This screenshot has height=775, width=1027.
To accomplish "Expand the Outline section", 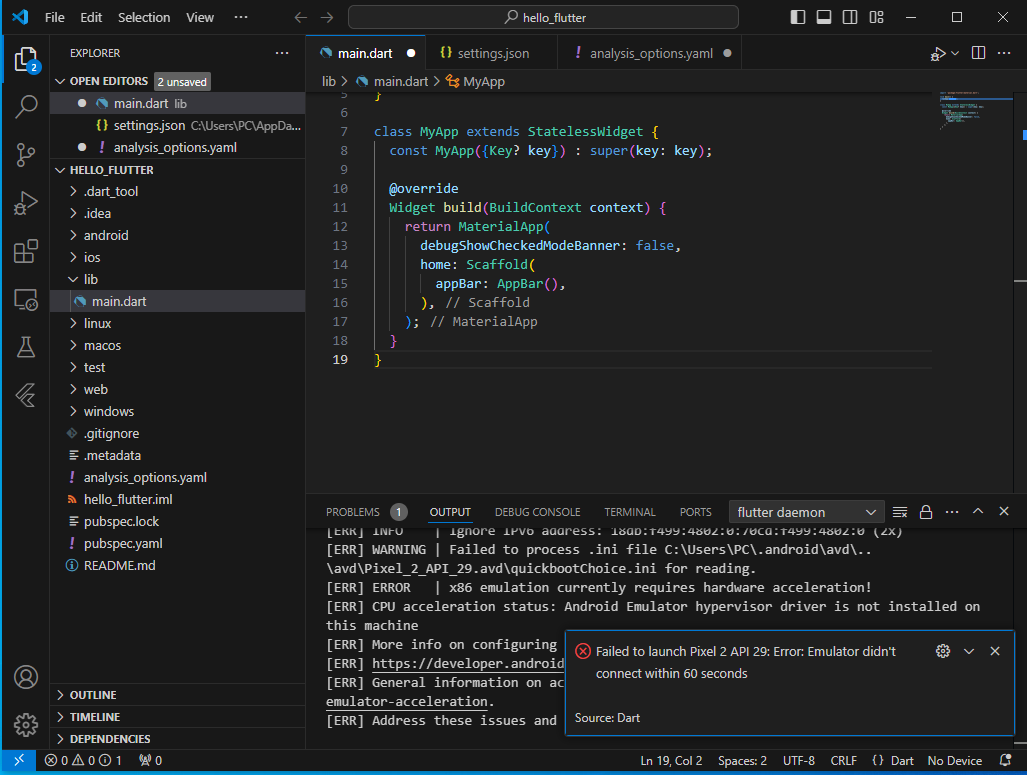I will 60,695.
